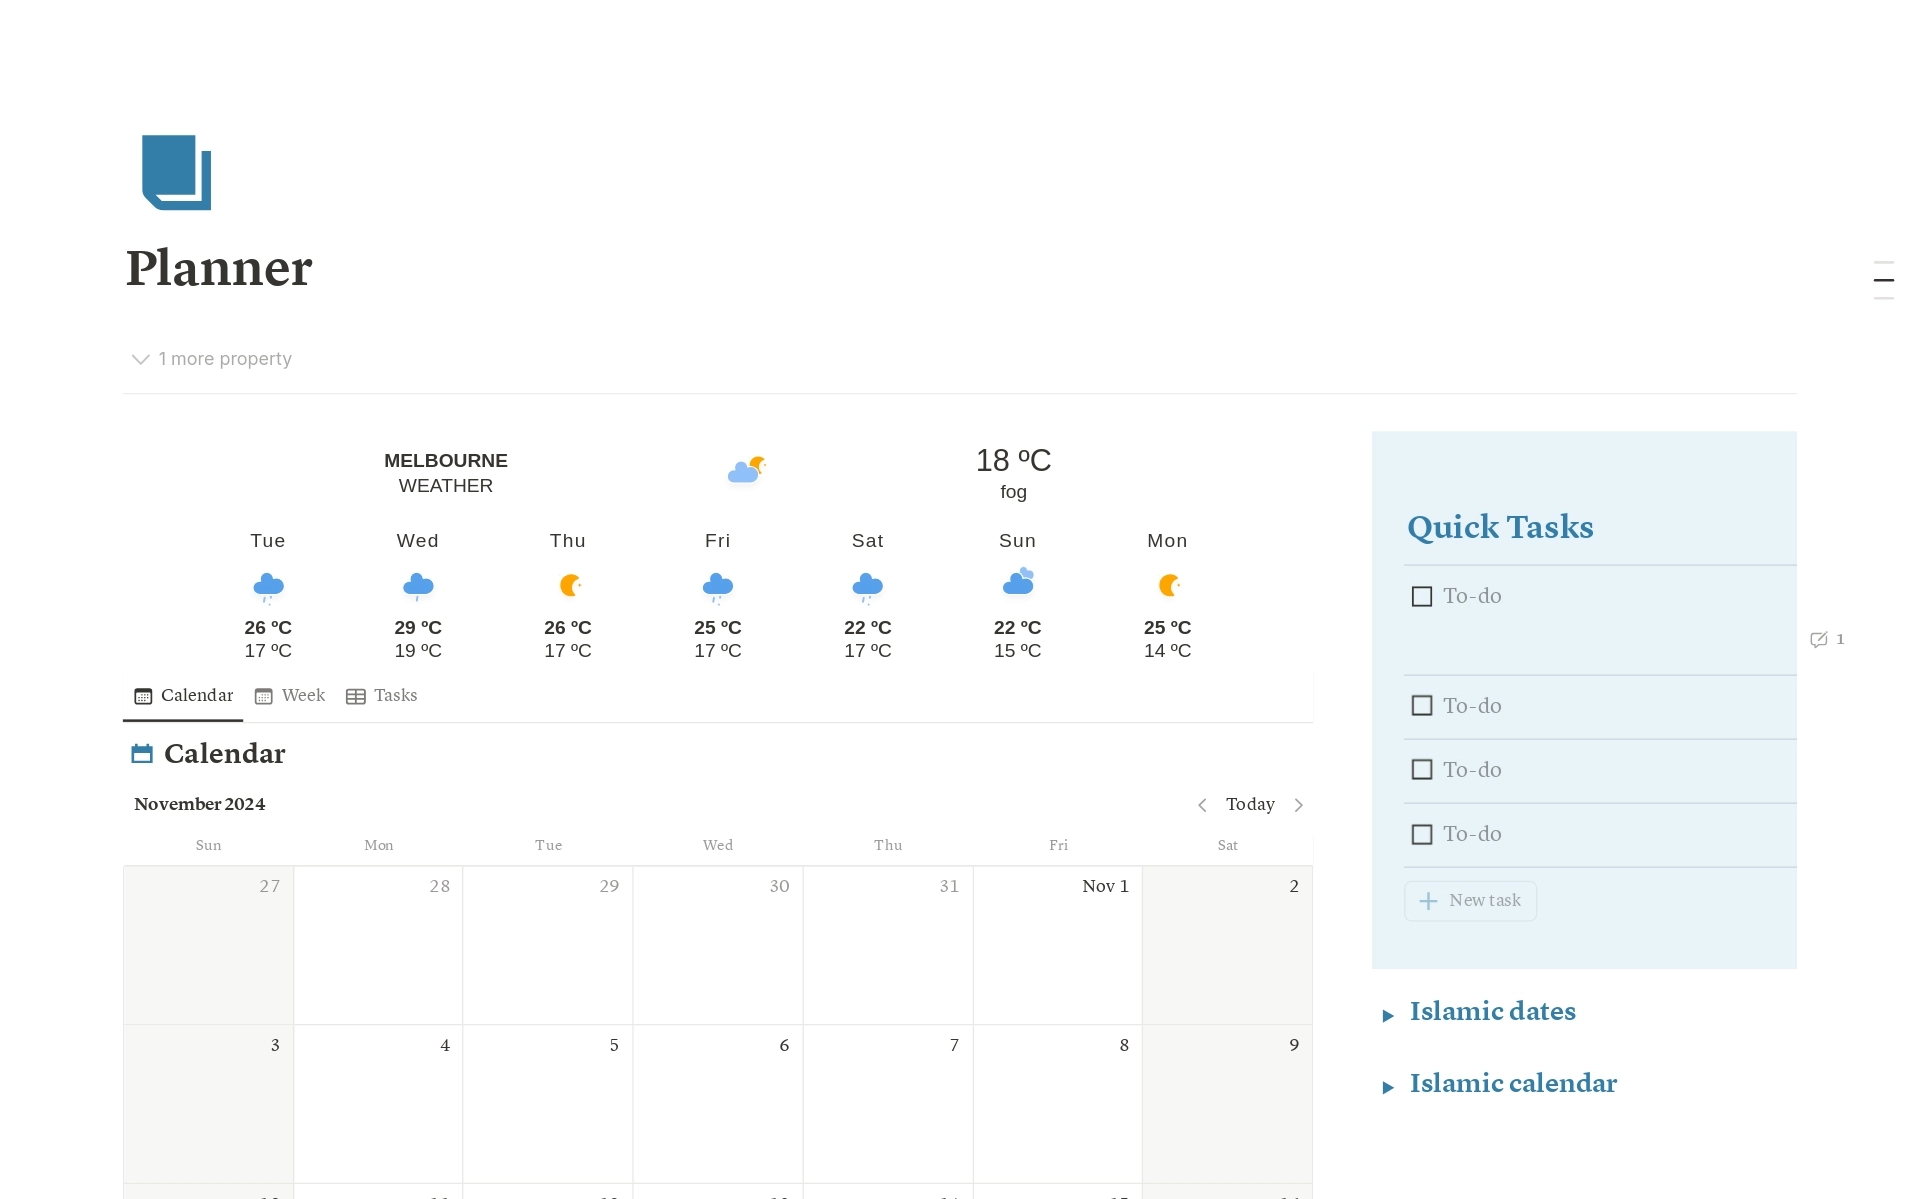Click Friday's rain cloud weather icon
The height and width of the screenshot is (1199, 1920).
click(718, 587)
